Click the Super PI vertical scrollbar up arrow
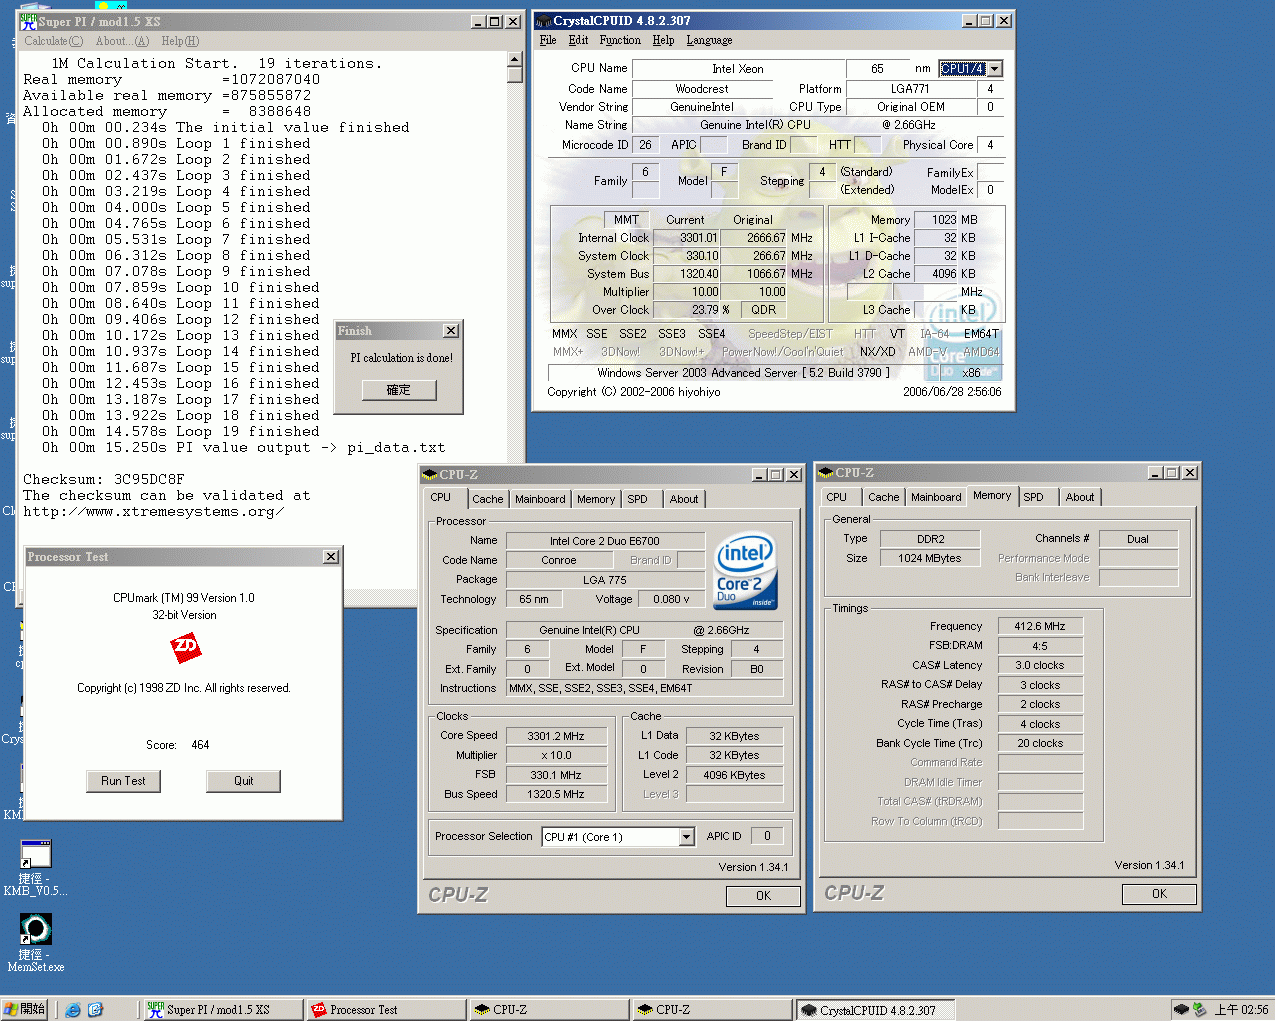The width and height of the screenshot is (1275, 1021). 515,60
